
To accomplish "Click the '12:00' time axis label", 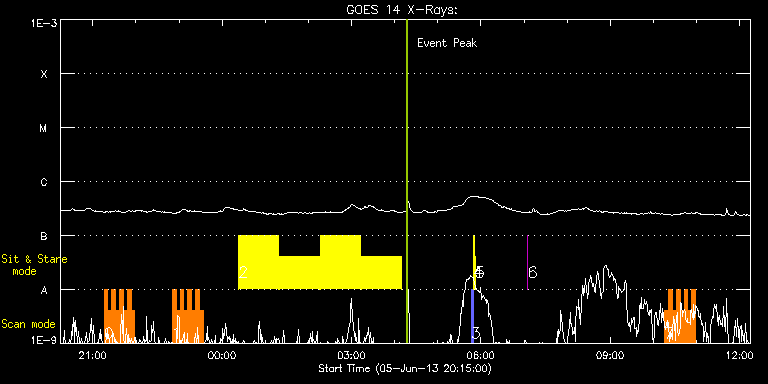I will click(x=739, y=354).
